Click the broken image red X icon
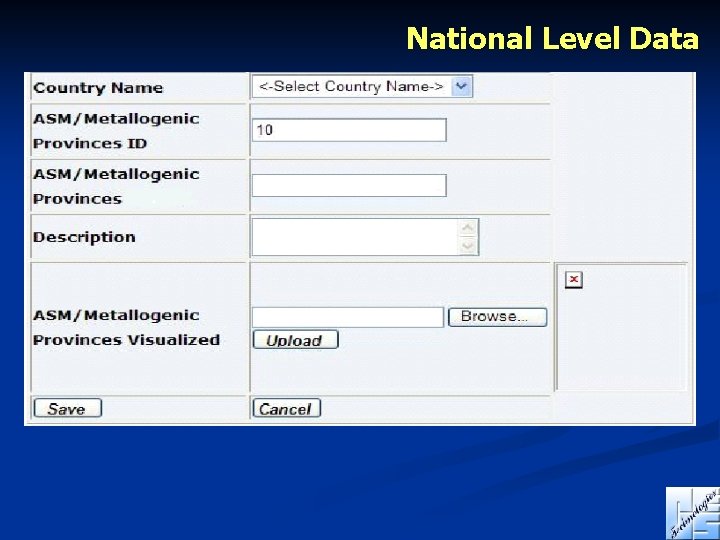The width and height of the screenshot is (720, 540). pyautogui.click(x=574, y=280)
